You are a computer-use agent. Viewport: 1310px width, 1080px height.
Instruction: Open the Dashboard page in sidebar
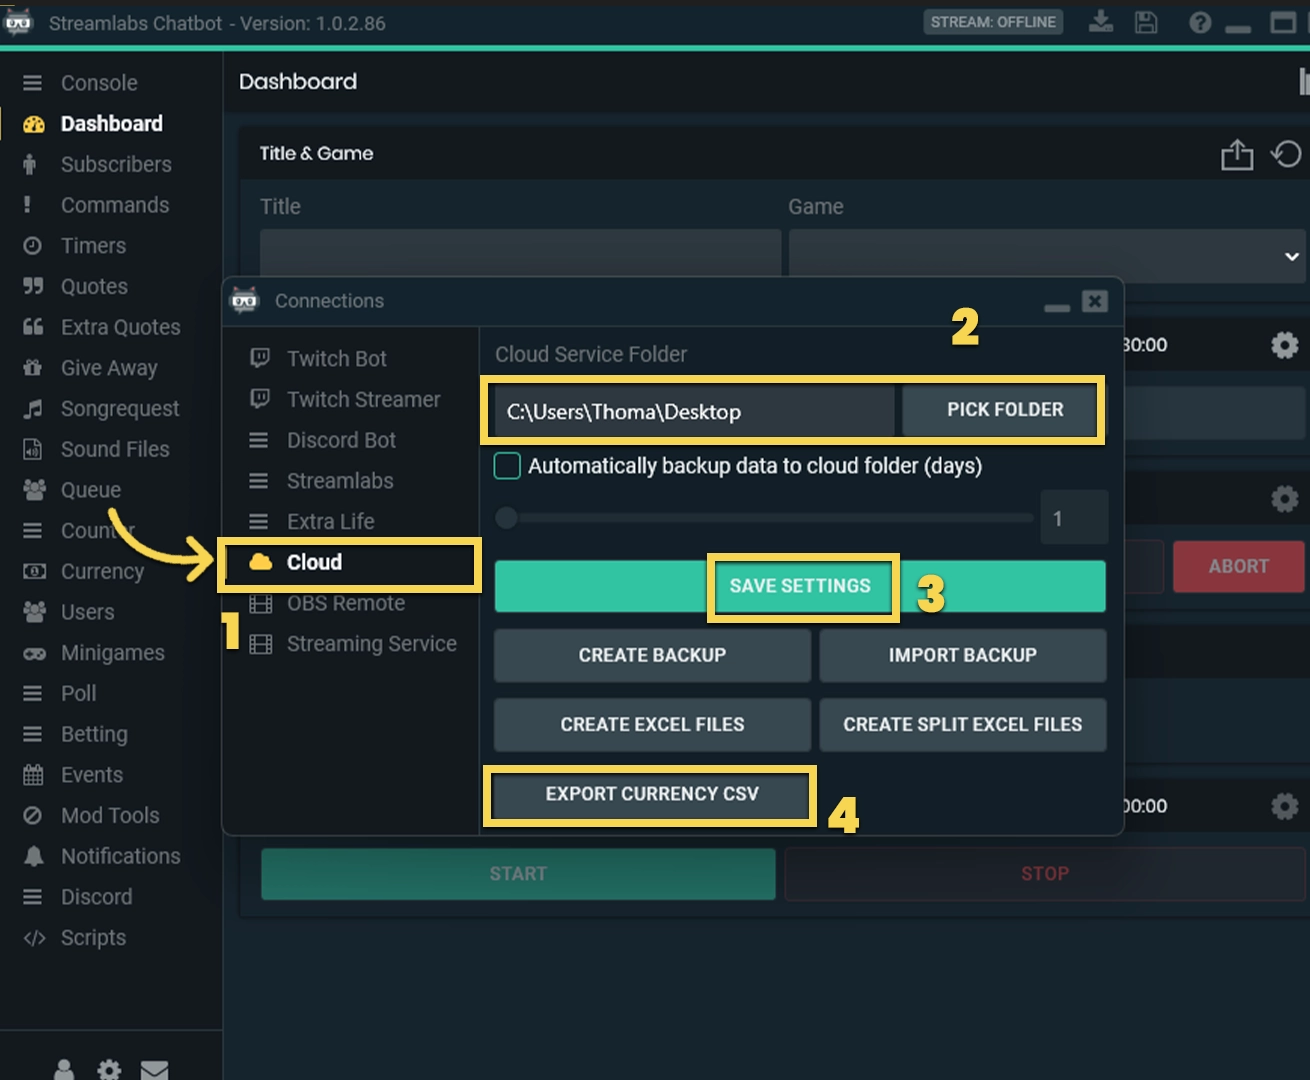[111, 124]
